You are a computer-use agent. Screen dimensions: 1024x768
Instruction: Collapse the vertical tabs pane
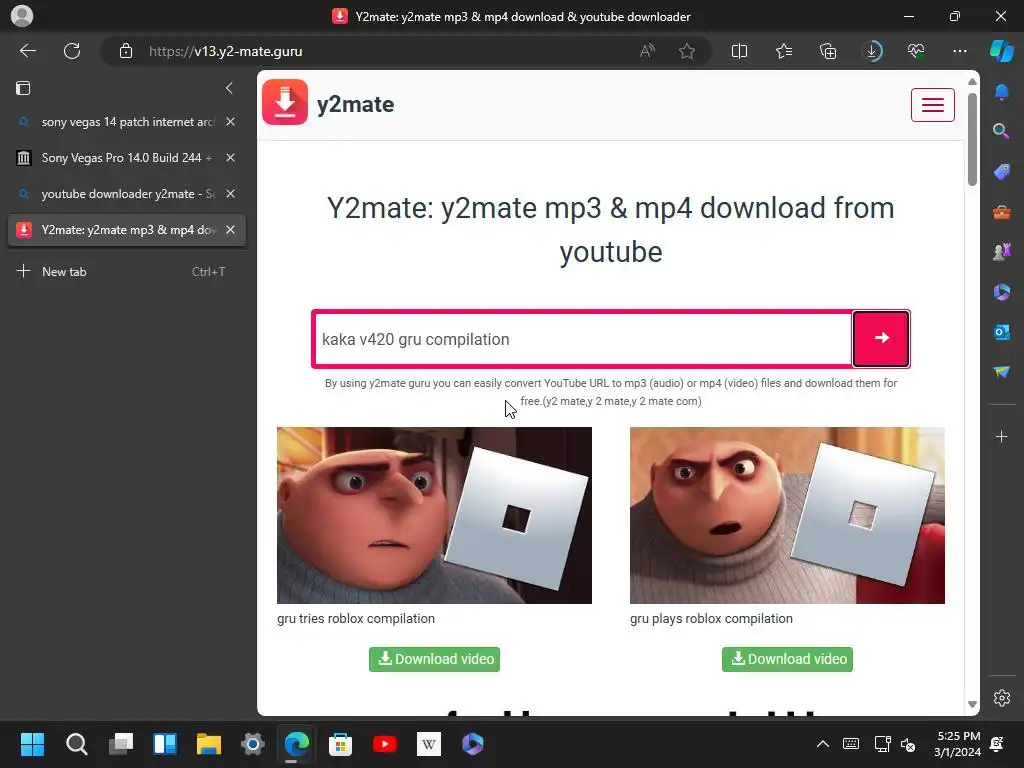pos(229,88)
